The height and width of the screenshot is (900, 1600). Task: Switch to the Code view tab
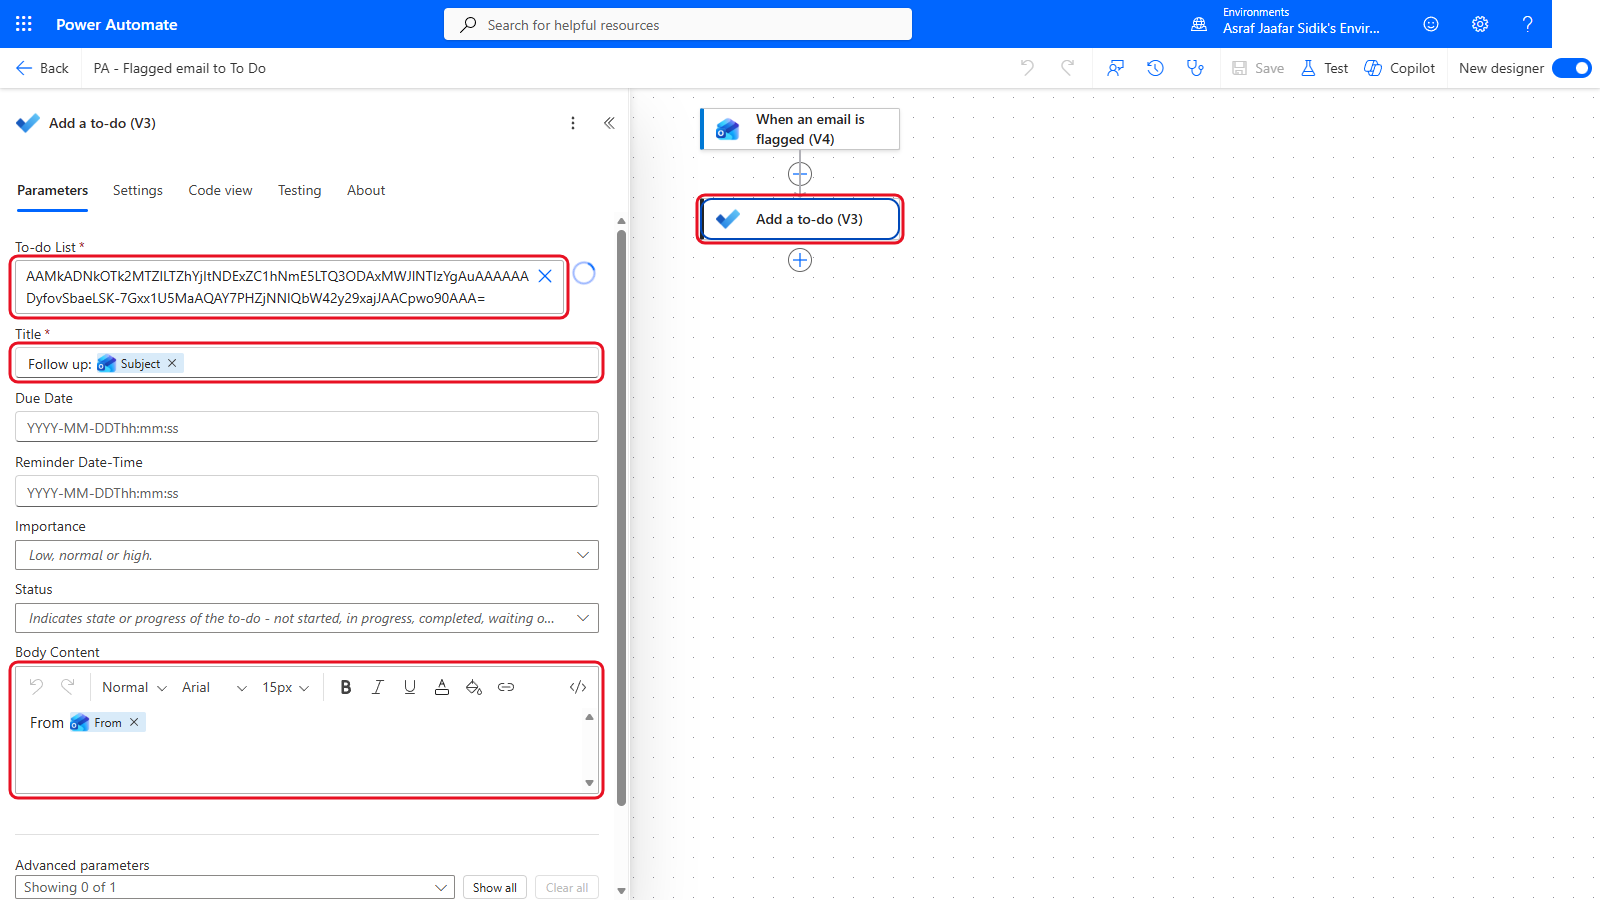tap(220, 190)
